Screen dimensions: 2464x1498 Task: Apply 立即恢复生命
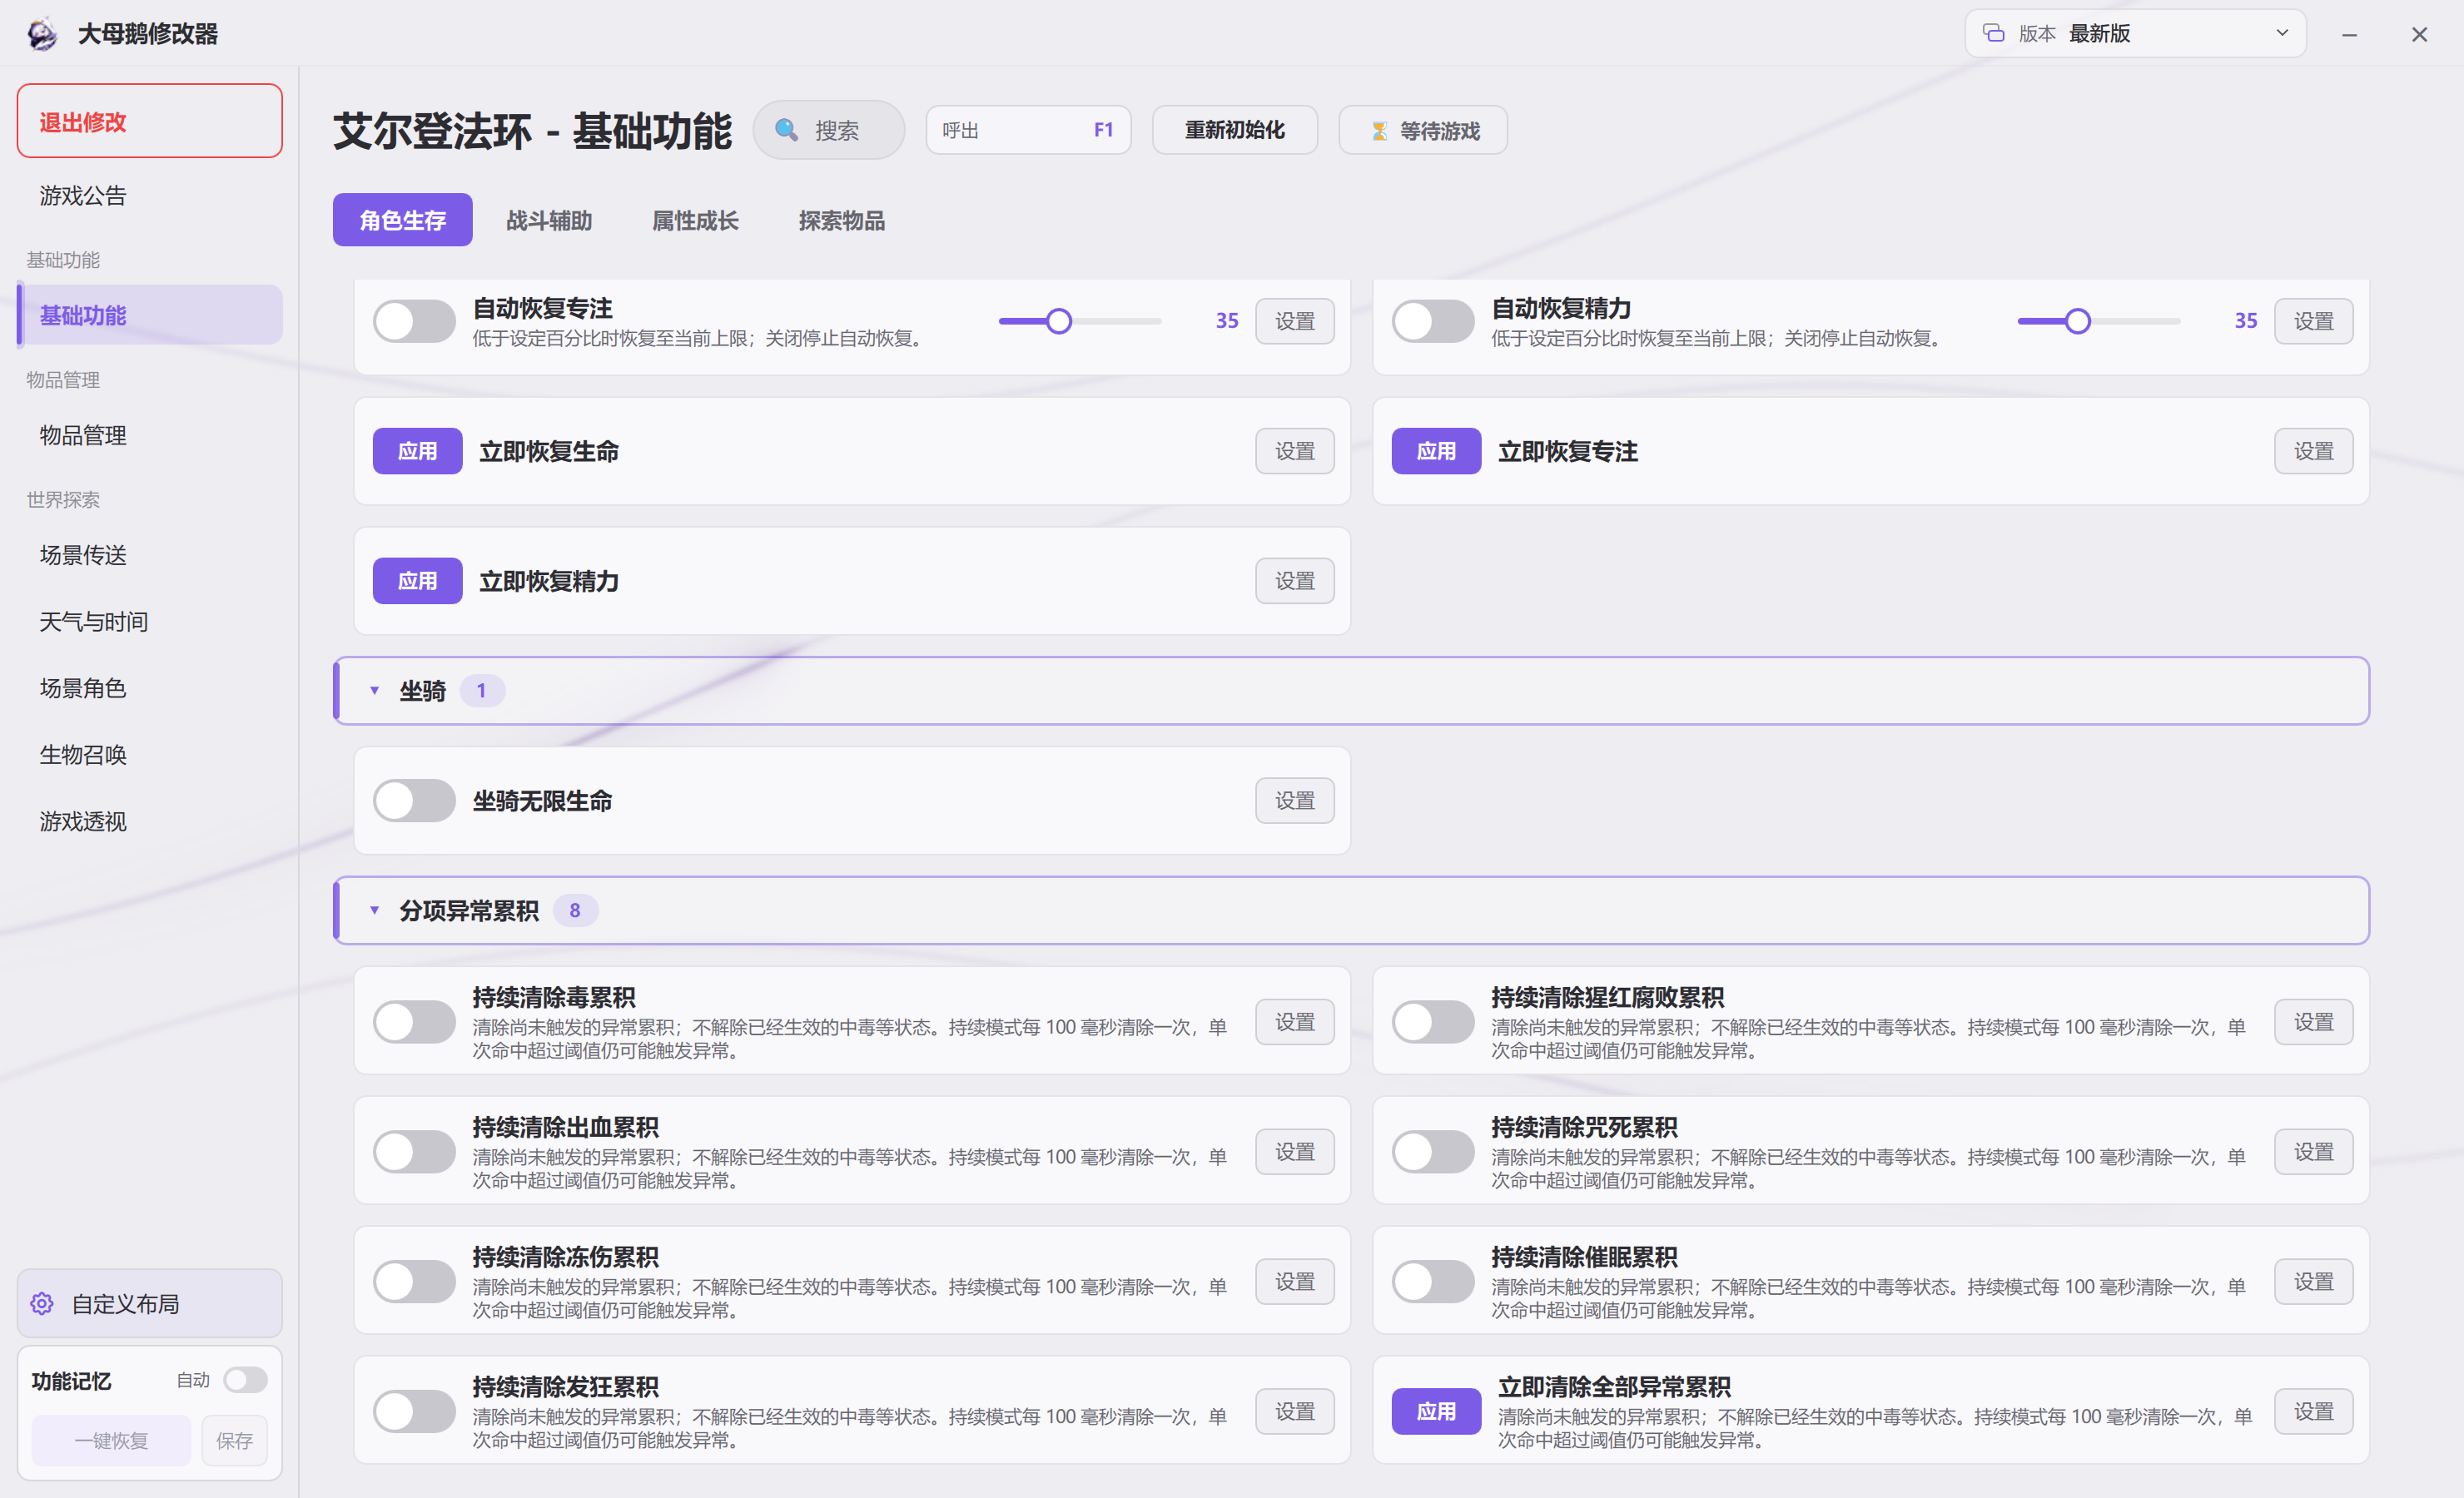click(x=417, y=451)
